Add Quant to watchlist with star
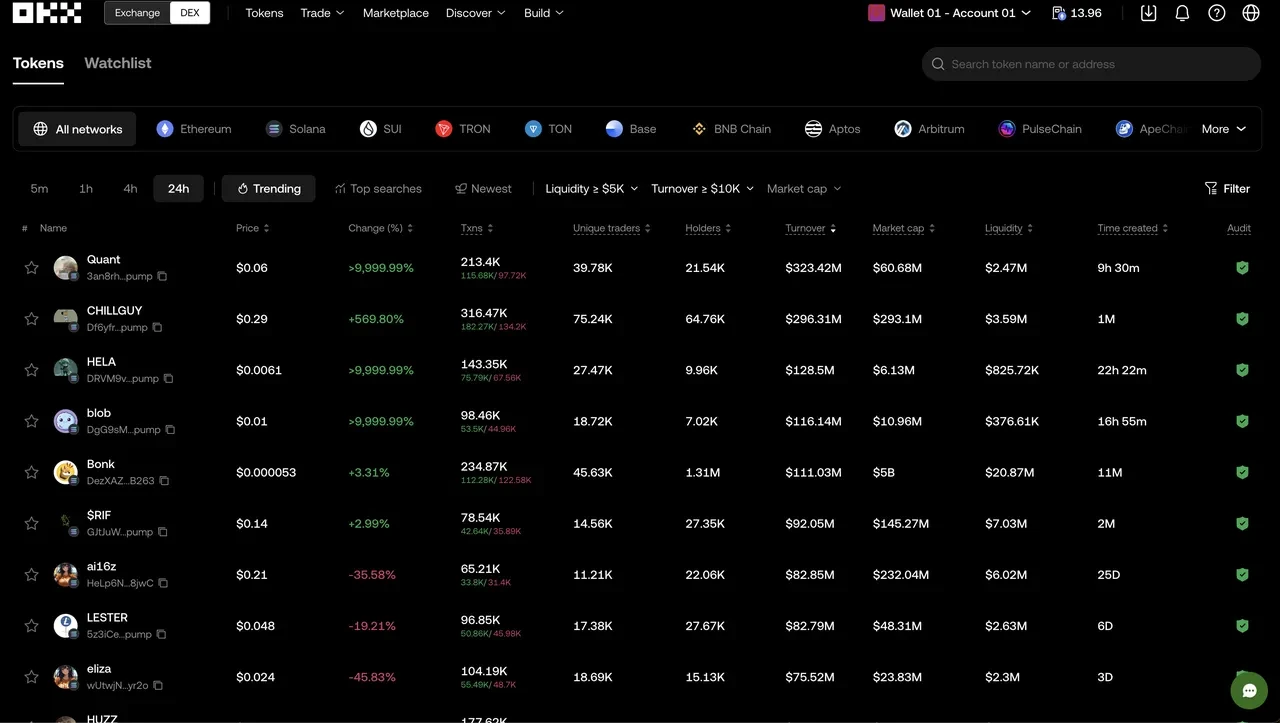 (31, 268)
